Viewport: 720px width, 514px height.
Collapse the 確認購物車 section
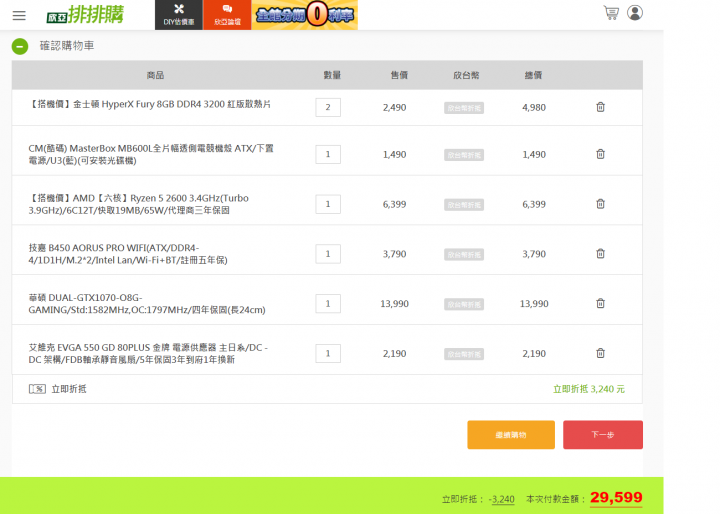point(20,46)
